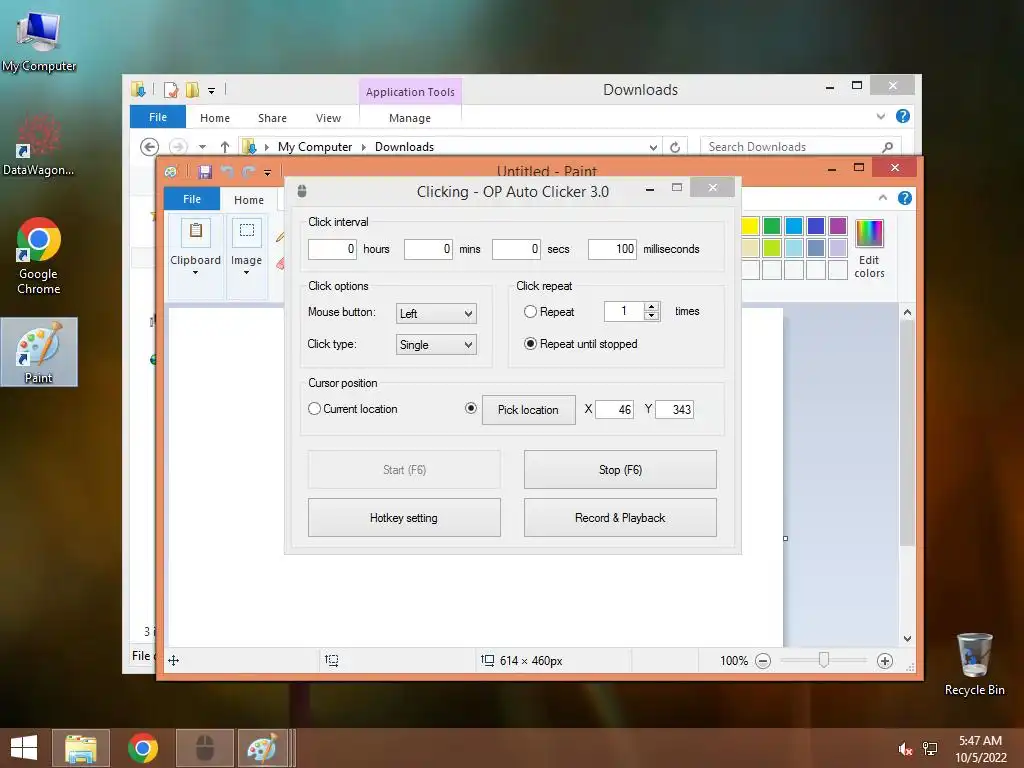Image resolution: width=1024 pixels, height=768 pixels.
Task: Click the Downloads window Help icon
Action: 903,116
